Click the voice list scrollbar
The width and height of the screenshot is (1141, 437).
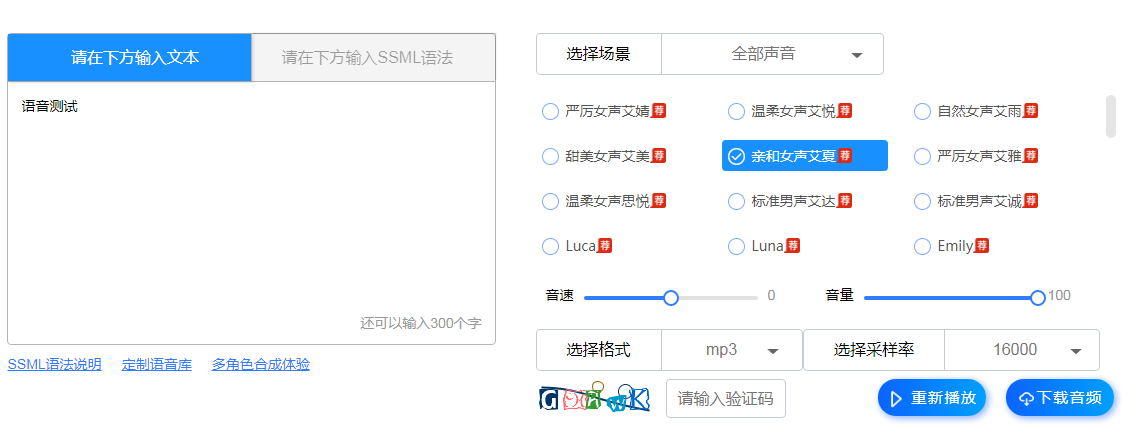(1110, 116)
